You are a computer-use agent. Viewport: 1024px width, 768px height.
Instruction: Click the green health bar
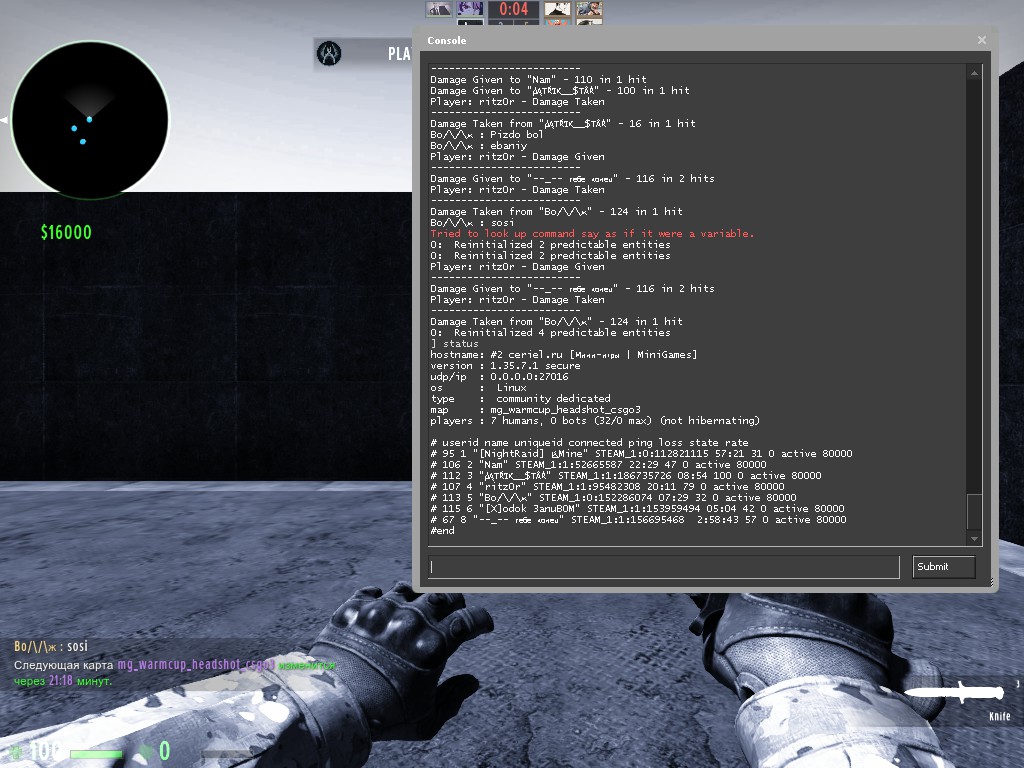point(96,754)
